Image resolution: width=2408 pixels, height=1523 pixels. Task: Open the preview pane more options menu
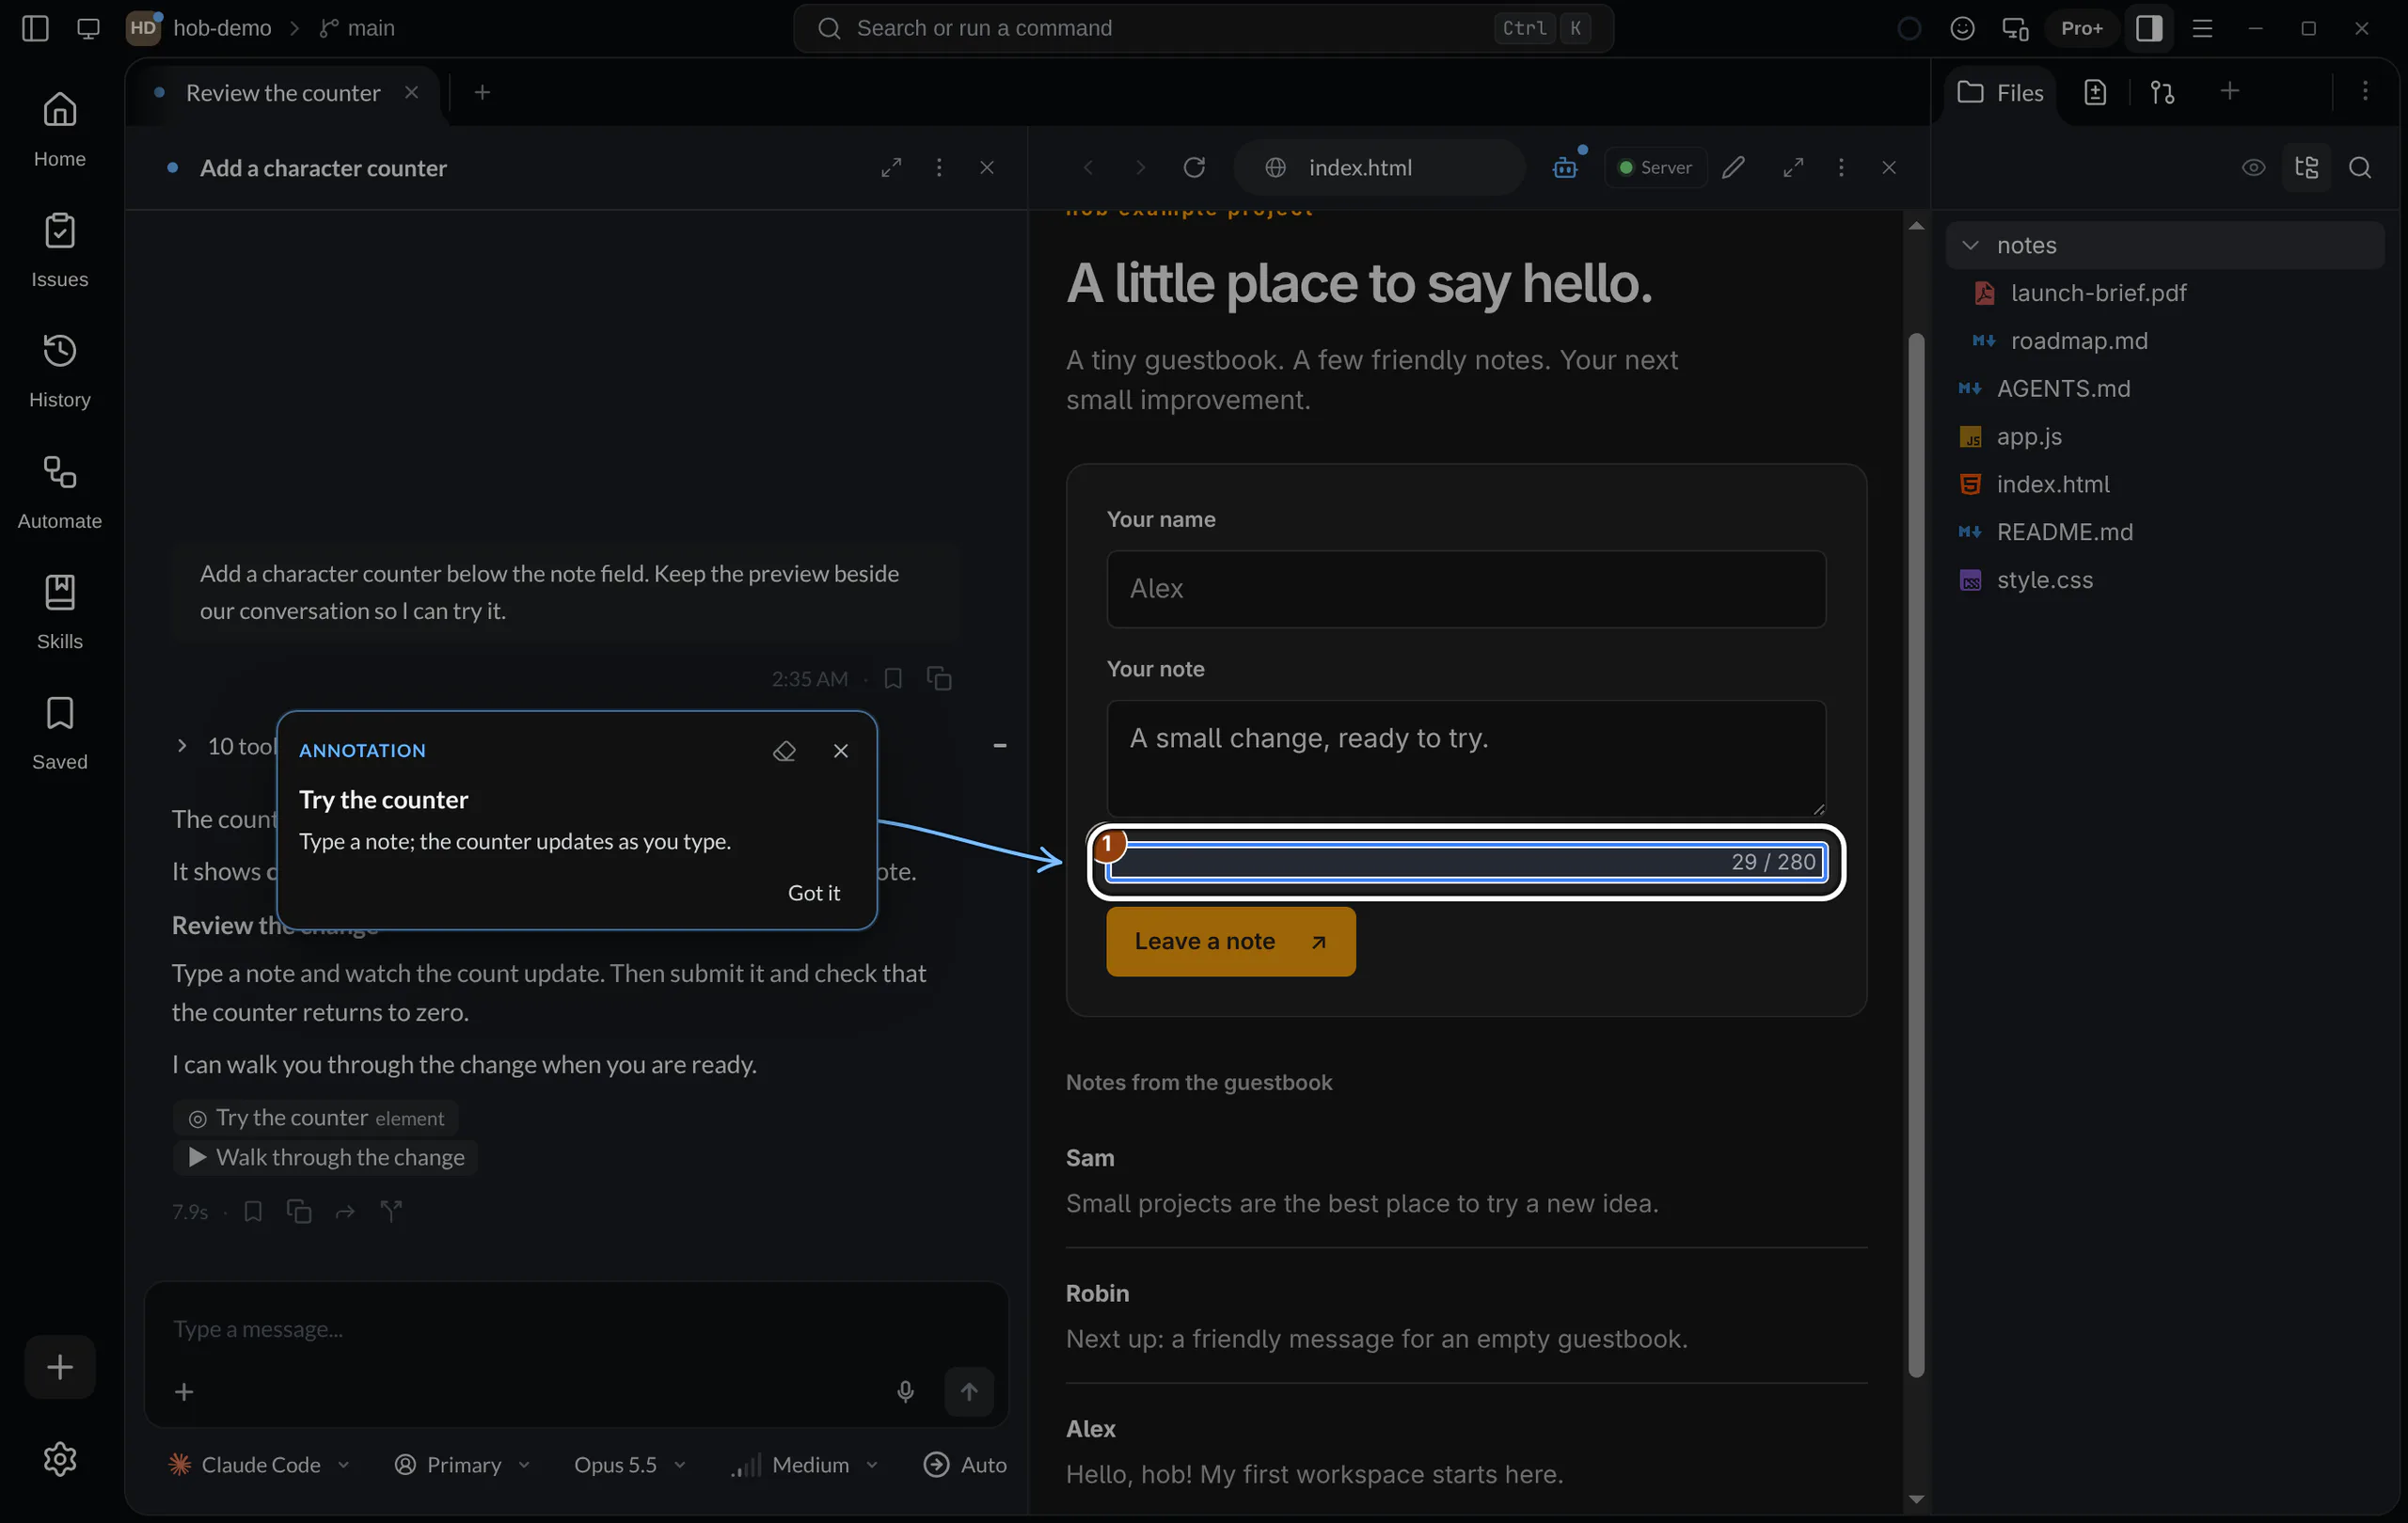tap(1841, 167)
